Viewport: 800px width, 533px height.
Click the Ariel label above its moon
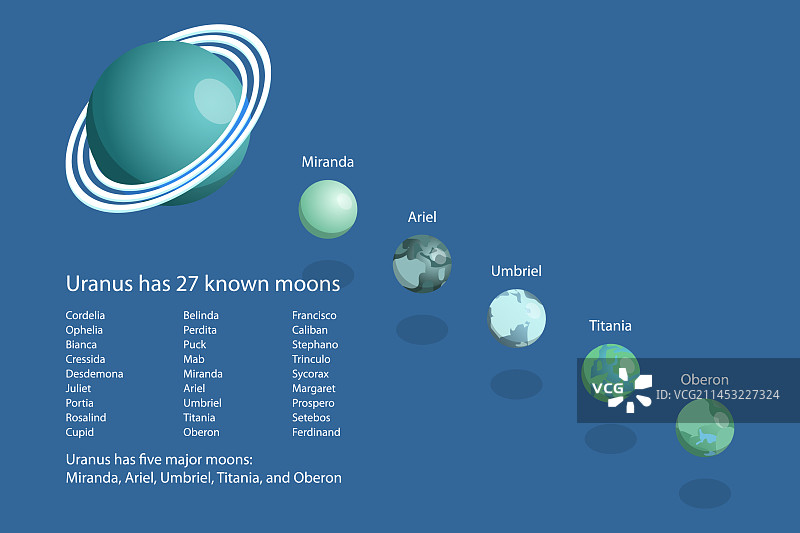point(422,217)
